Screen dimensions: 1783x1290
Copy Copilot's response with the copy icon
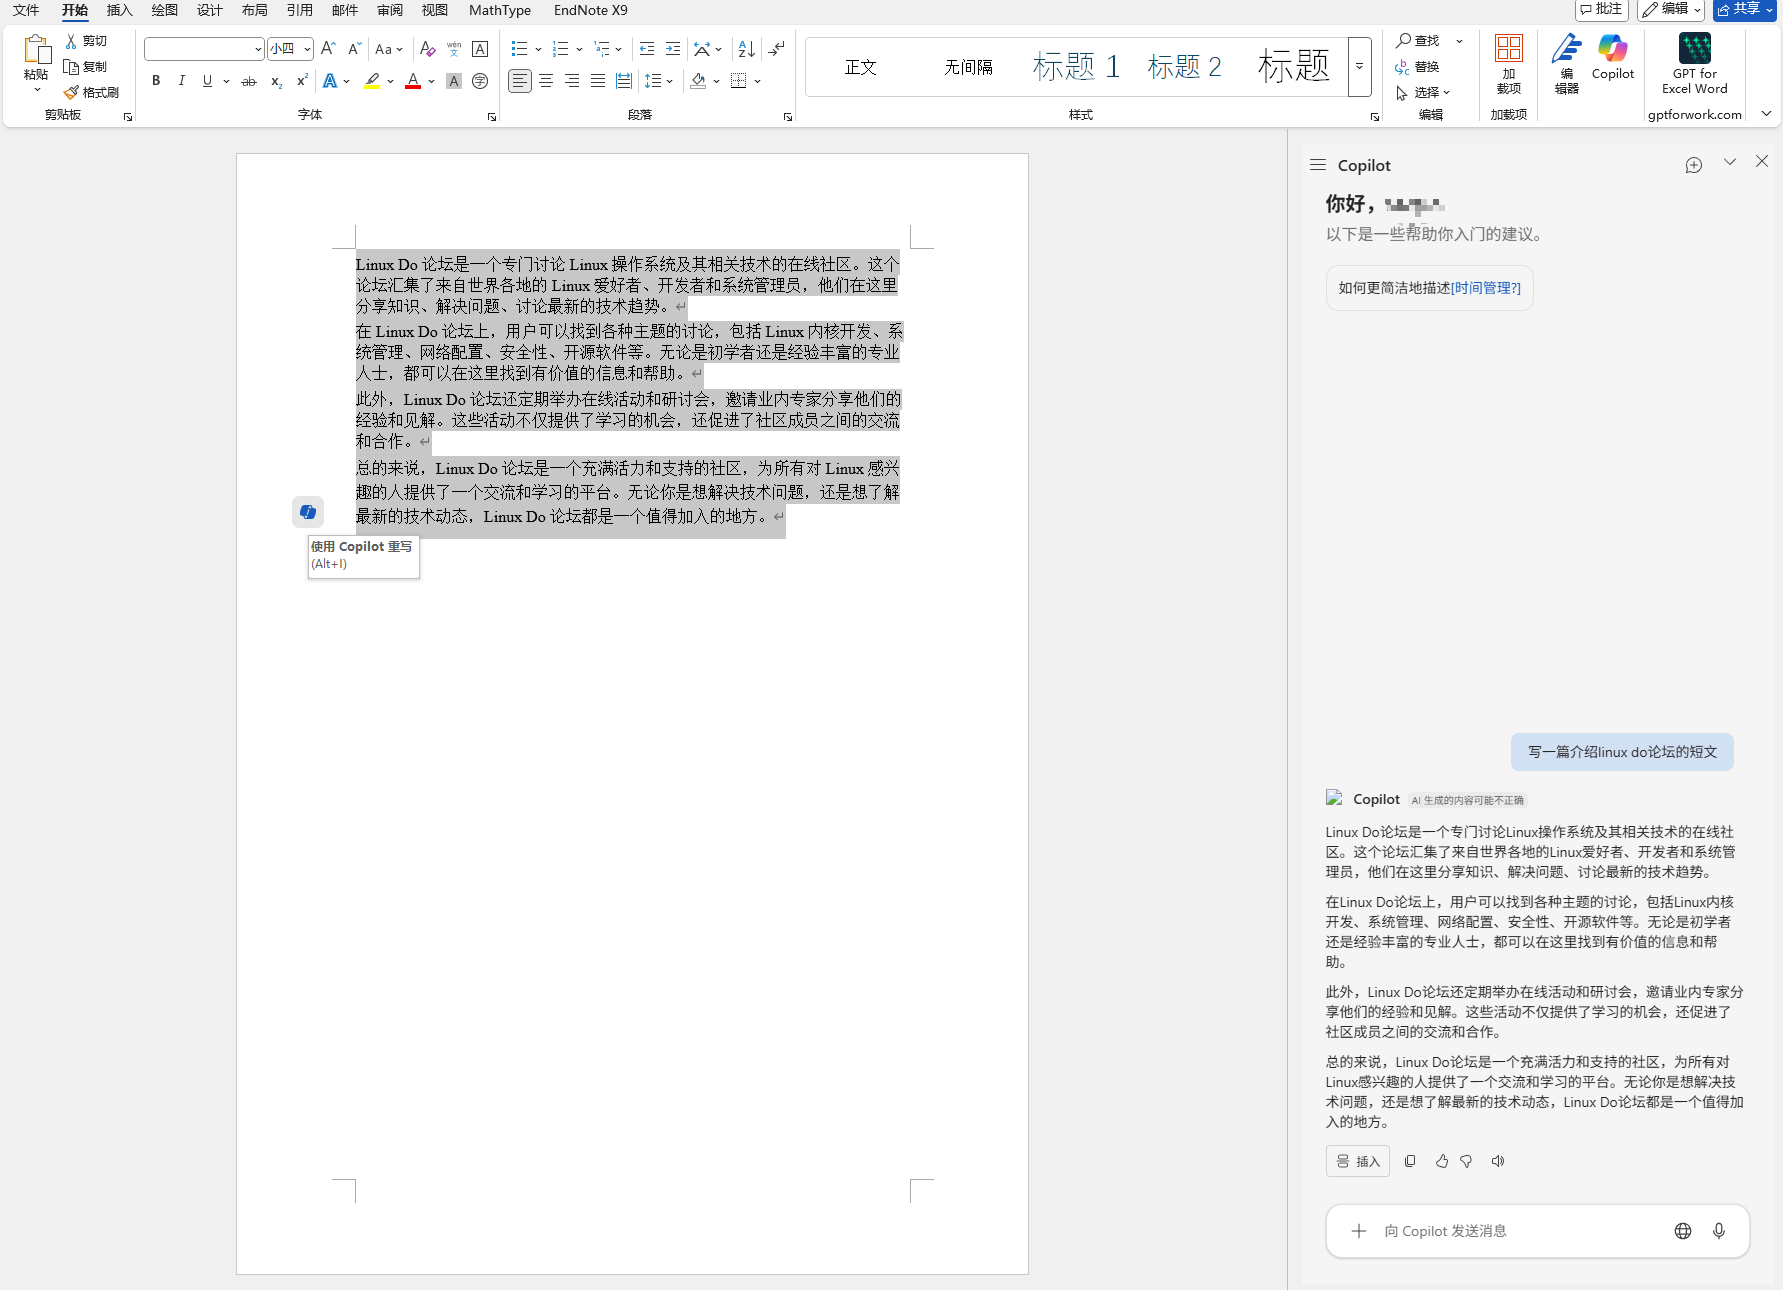[x=1410, y=1161]
